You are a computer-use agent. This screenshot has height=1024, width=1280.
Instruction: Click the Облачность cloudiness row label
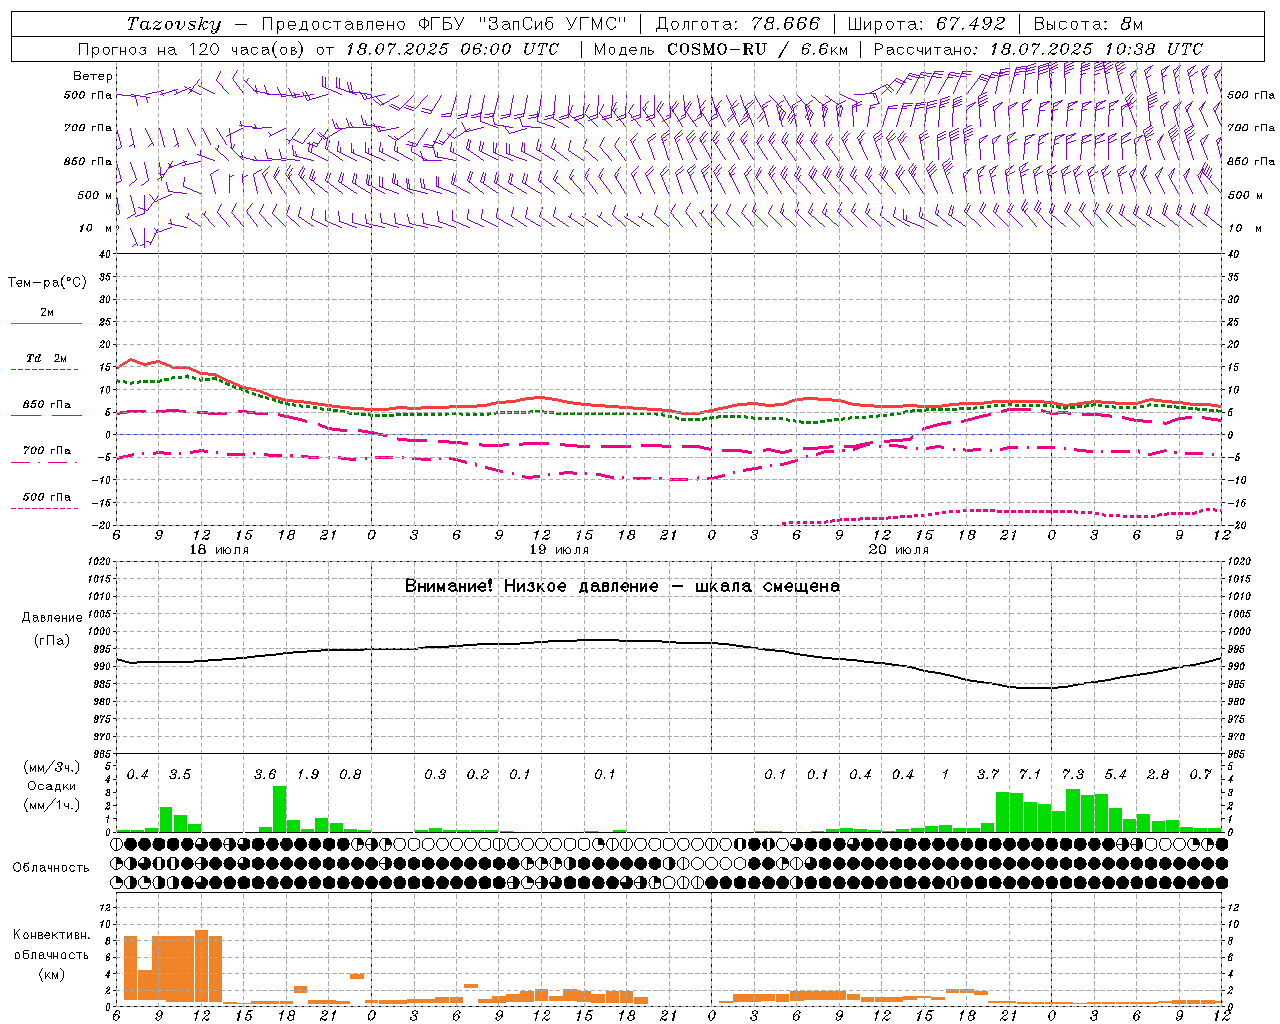tap(51, 868)
